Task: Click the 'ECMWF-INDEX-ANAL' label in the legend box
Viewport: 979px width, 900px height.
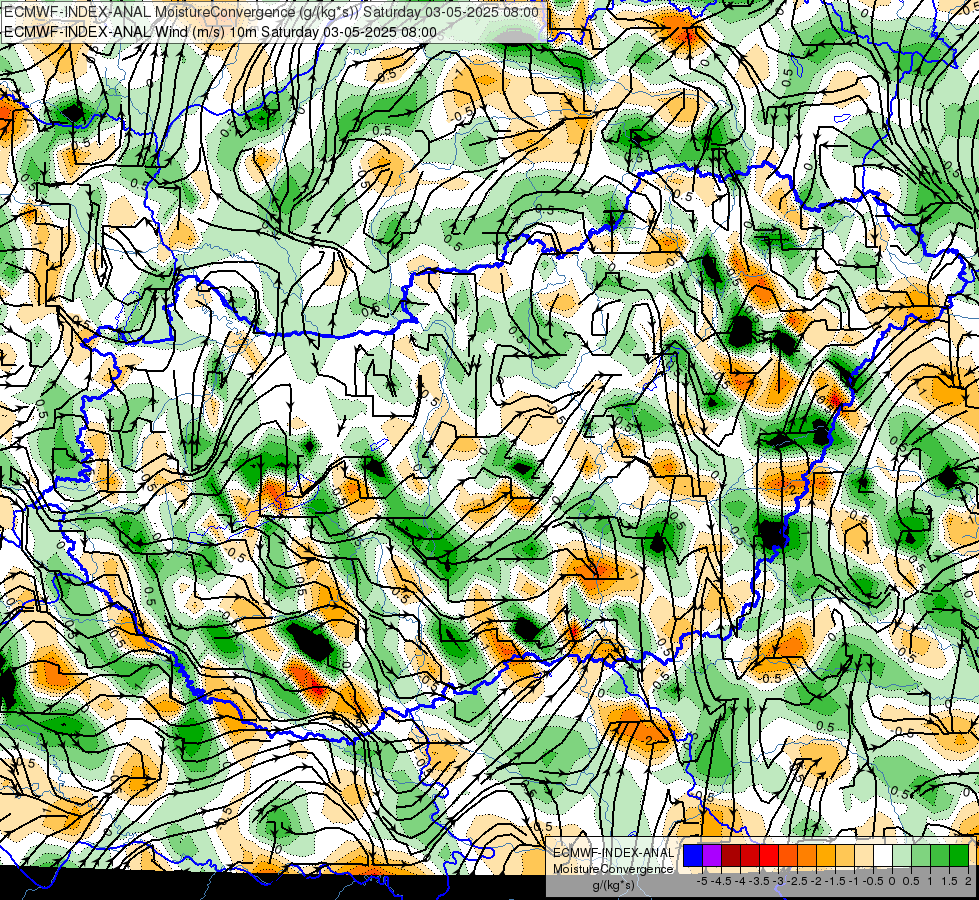Action: point(614,853)
